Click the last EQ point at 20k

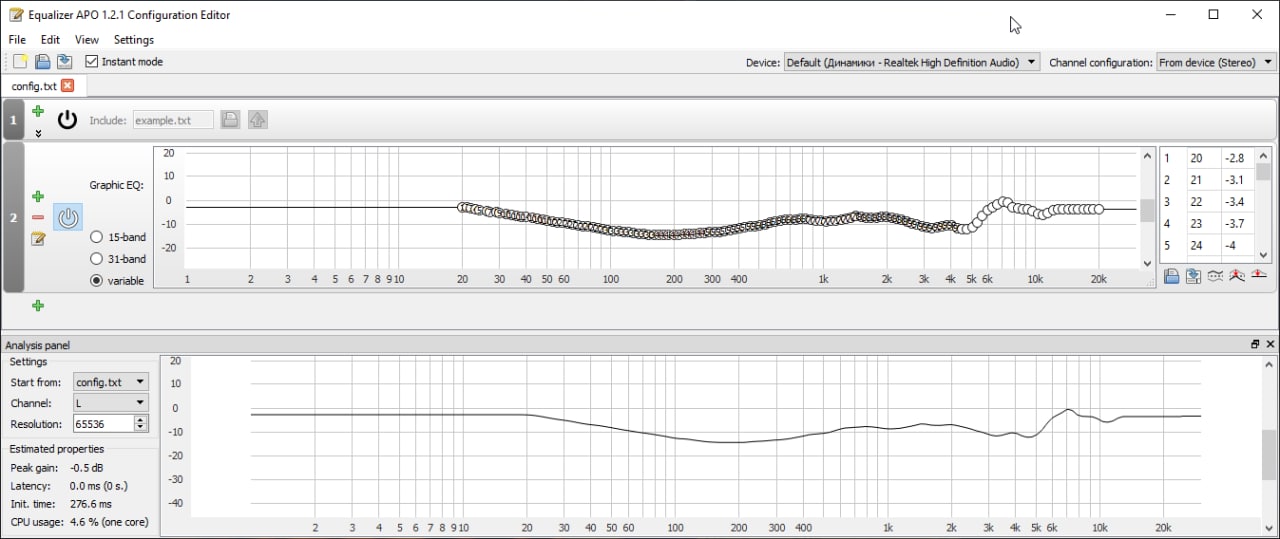coord(1099,209)
